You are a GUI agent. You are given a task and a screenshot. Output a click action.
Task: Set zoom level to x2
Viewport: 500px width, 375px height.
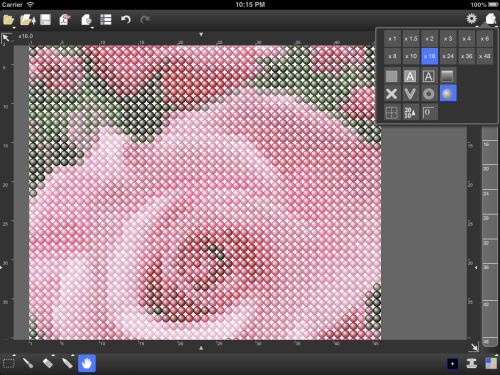(x=429, y=39)
